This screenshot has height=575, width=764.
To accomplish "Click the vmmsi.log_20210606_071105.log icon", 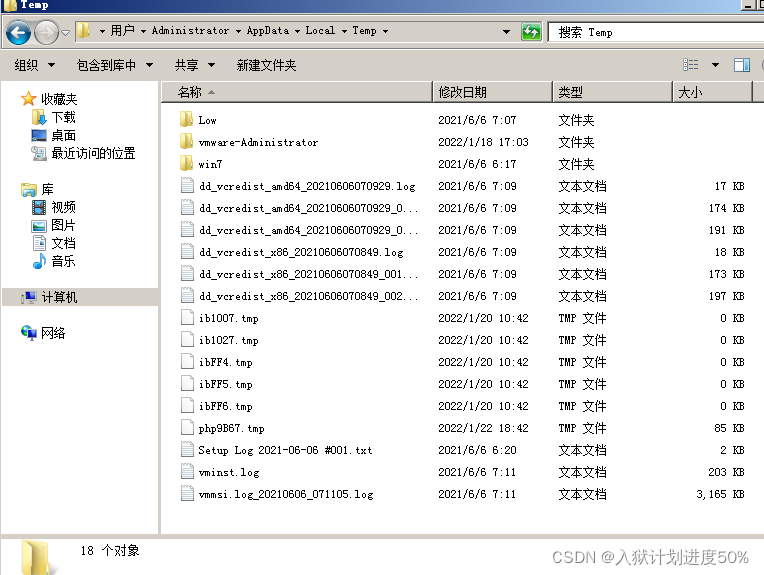I will coord(187,493).
